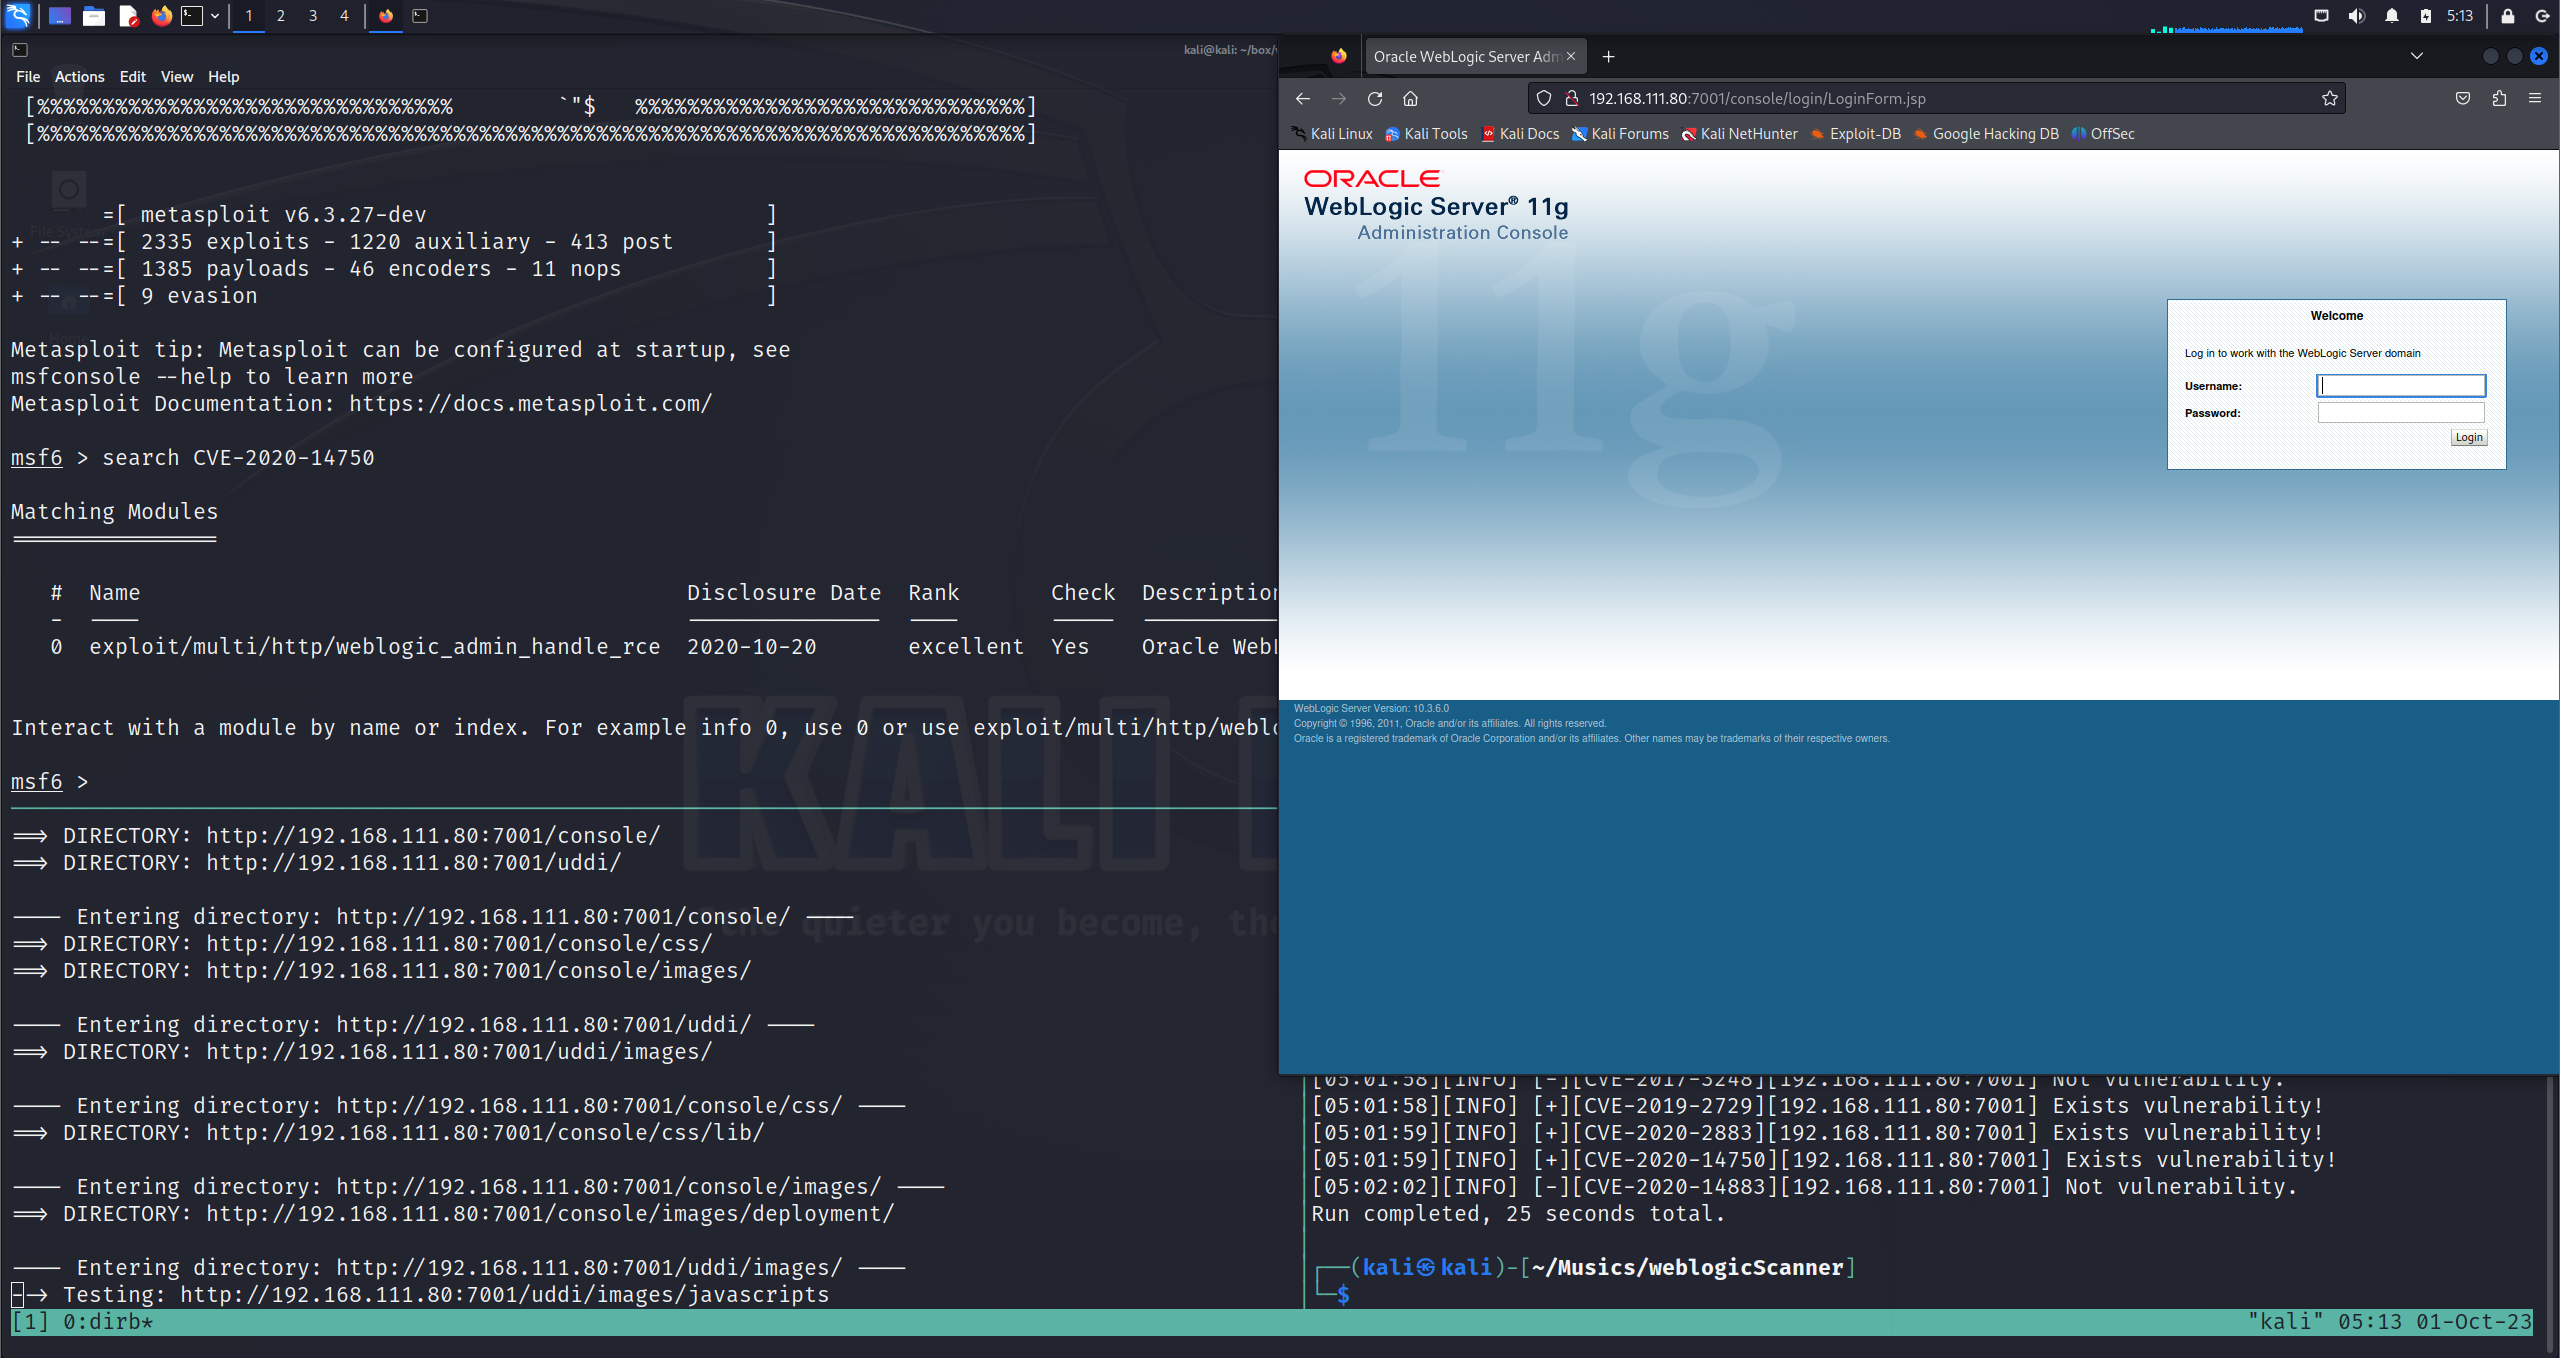2560x1358 pixels.
Task: Click the weblogic_admin_handle_rce module name
Action: pos(375,647)
